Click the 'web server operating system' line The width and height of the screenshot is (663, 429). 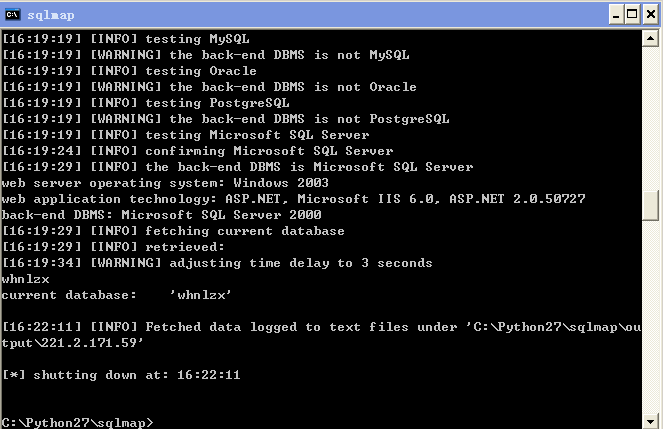165,183
